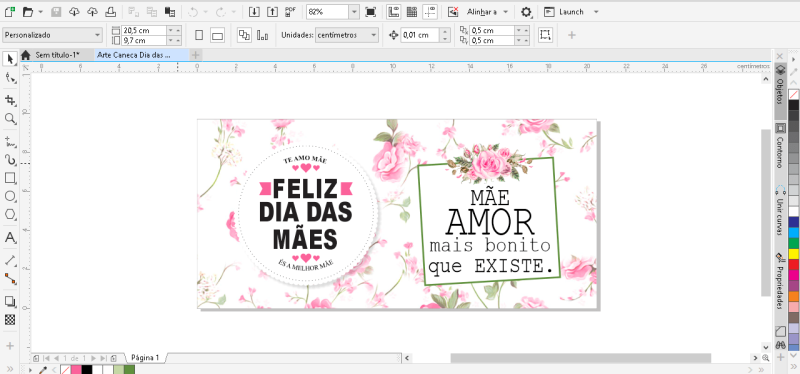
Task: Click the nudge distance field 0,01 cm
Action: tap(420, 35)
